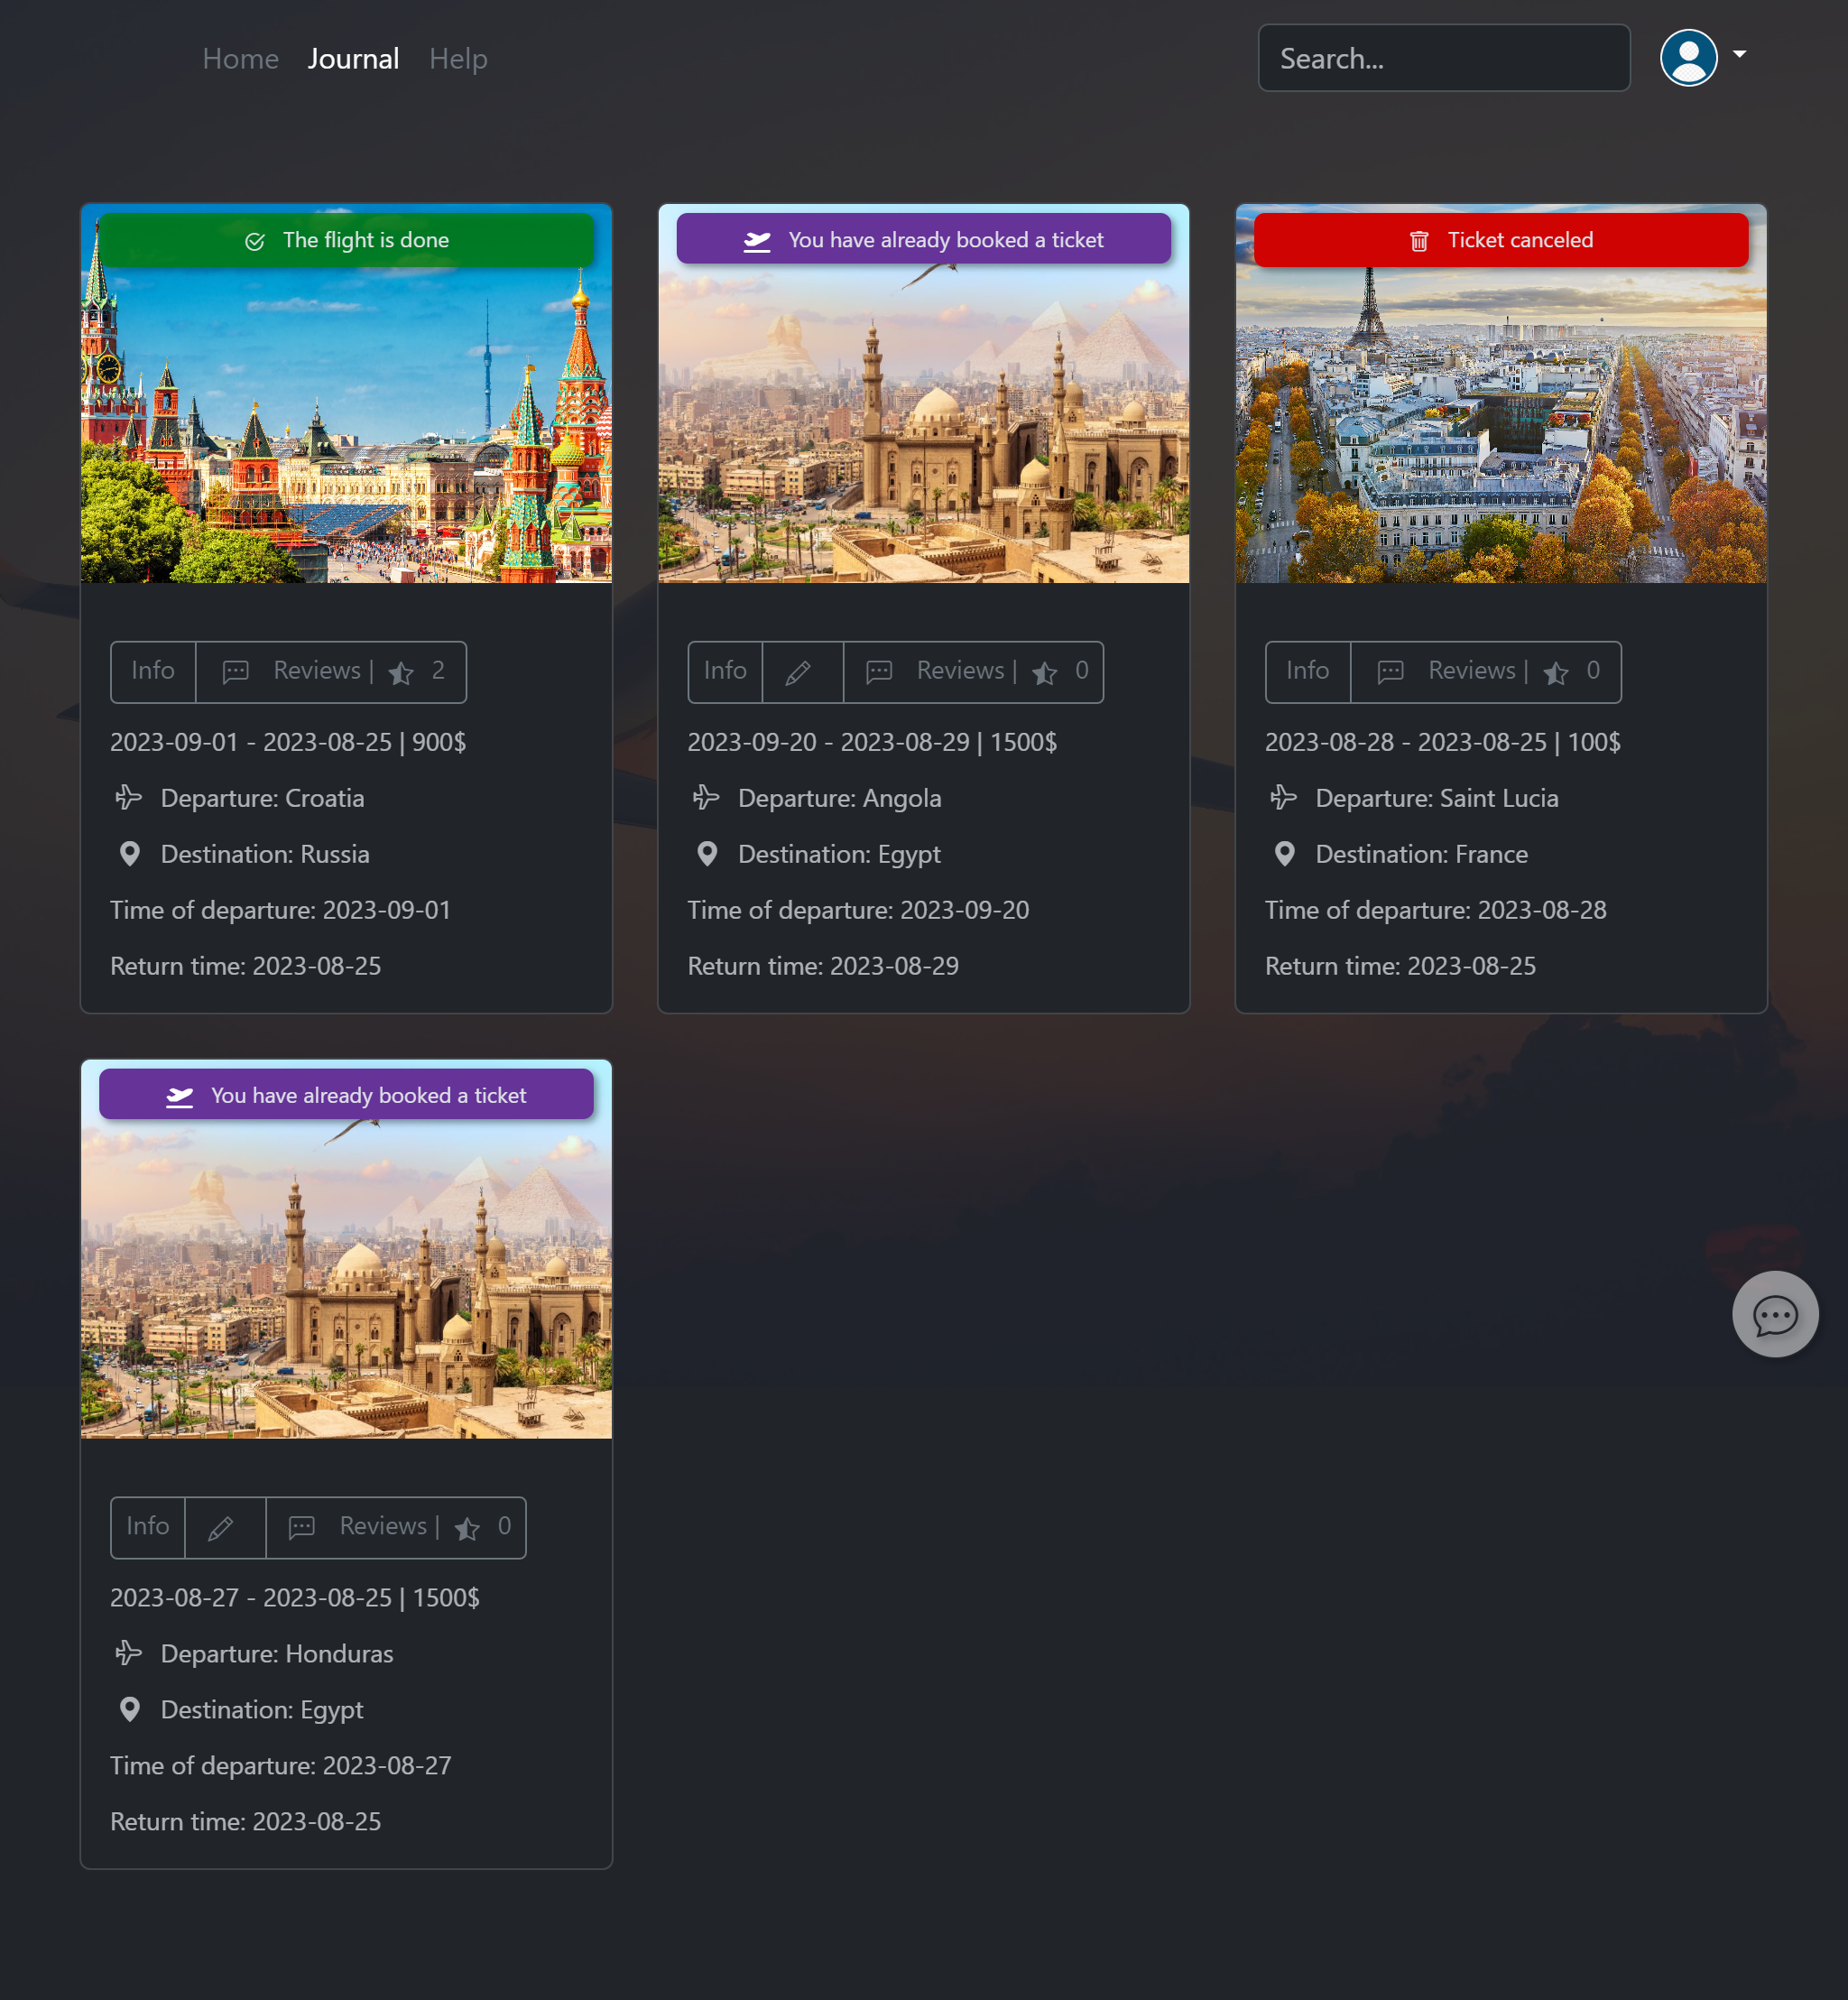Click the star rating icon on France card
The height and width of the screenshot is (2000, 1848).
pyautogui.click(x=1555, y=673)
